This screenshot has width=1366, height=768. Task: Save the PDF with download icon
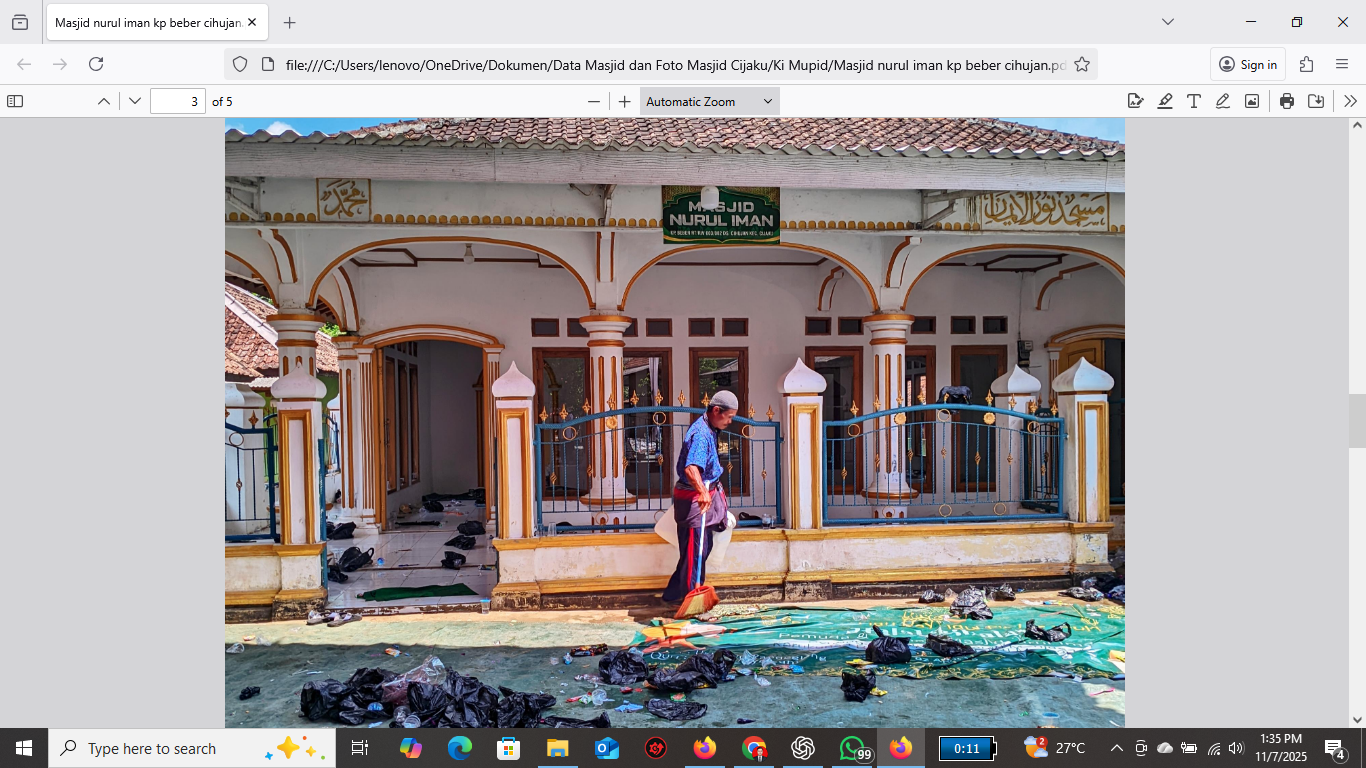pos(1316,101)
